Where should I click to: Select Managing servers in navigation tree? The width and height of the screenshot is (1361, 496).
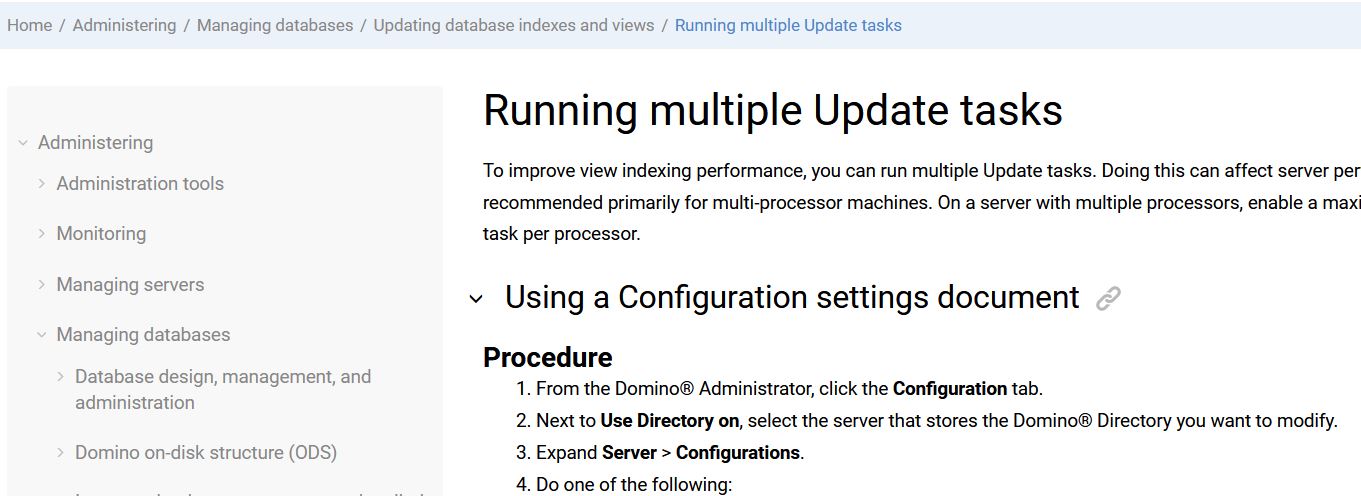point(130,285)
